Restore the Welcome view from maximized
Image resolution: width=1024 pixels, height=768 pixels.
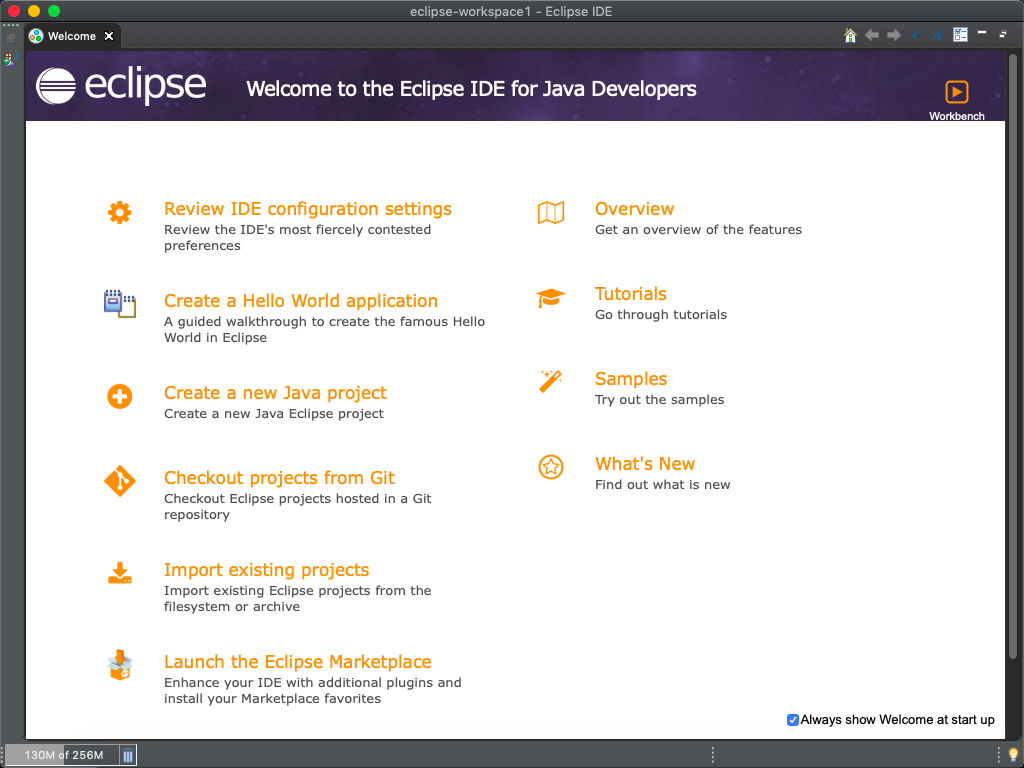1003,34
